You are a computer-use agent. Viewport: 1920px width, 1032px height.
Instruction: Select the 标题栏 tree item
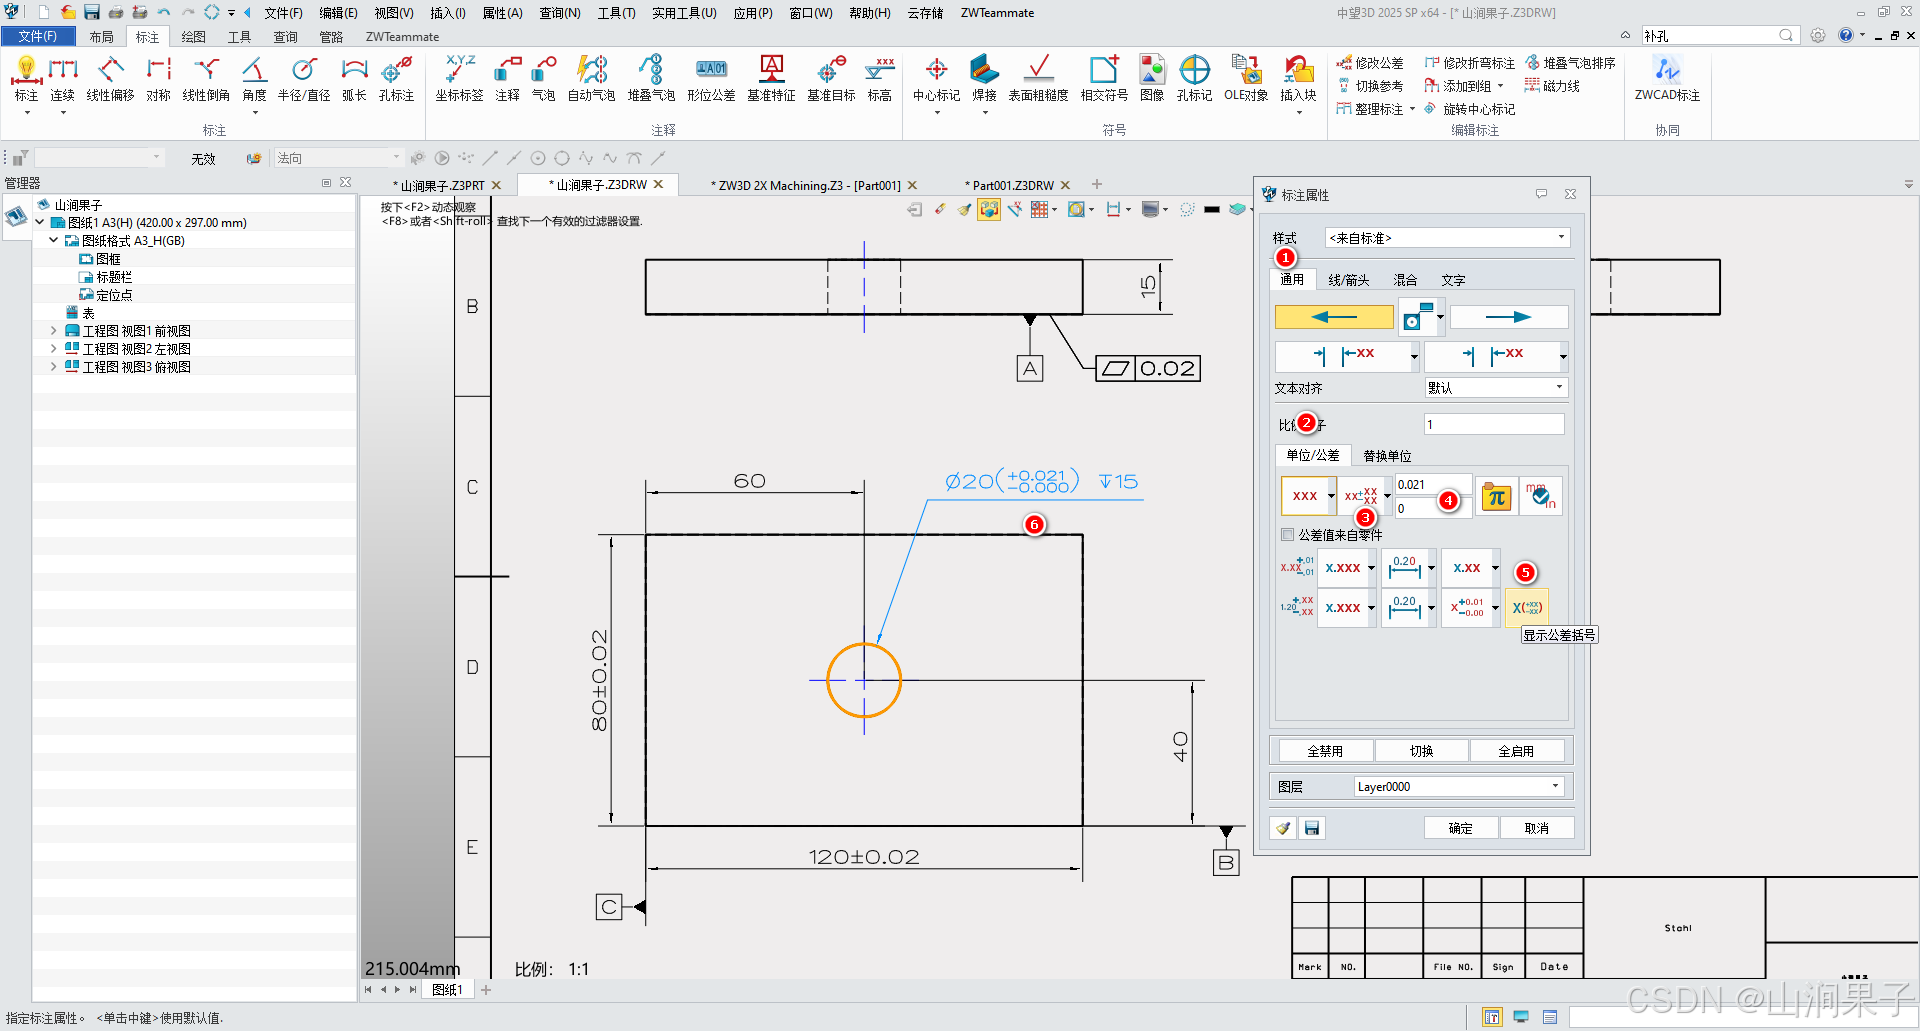[113, 276]
